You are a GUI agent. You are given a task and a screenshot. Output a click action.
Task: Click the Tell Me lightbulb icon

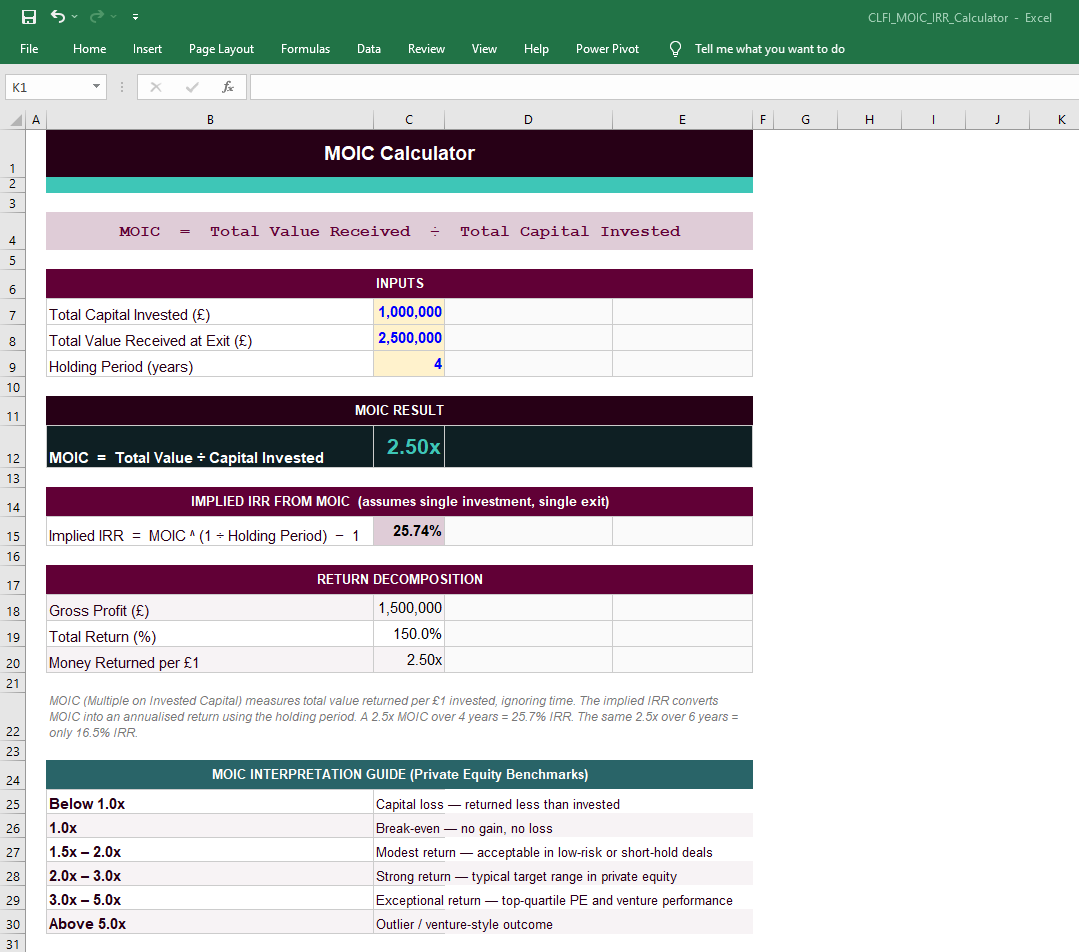coord(675,48)
